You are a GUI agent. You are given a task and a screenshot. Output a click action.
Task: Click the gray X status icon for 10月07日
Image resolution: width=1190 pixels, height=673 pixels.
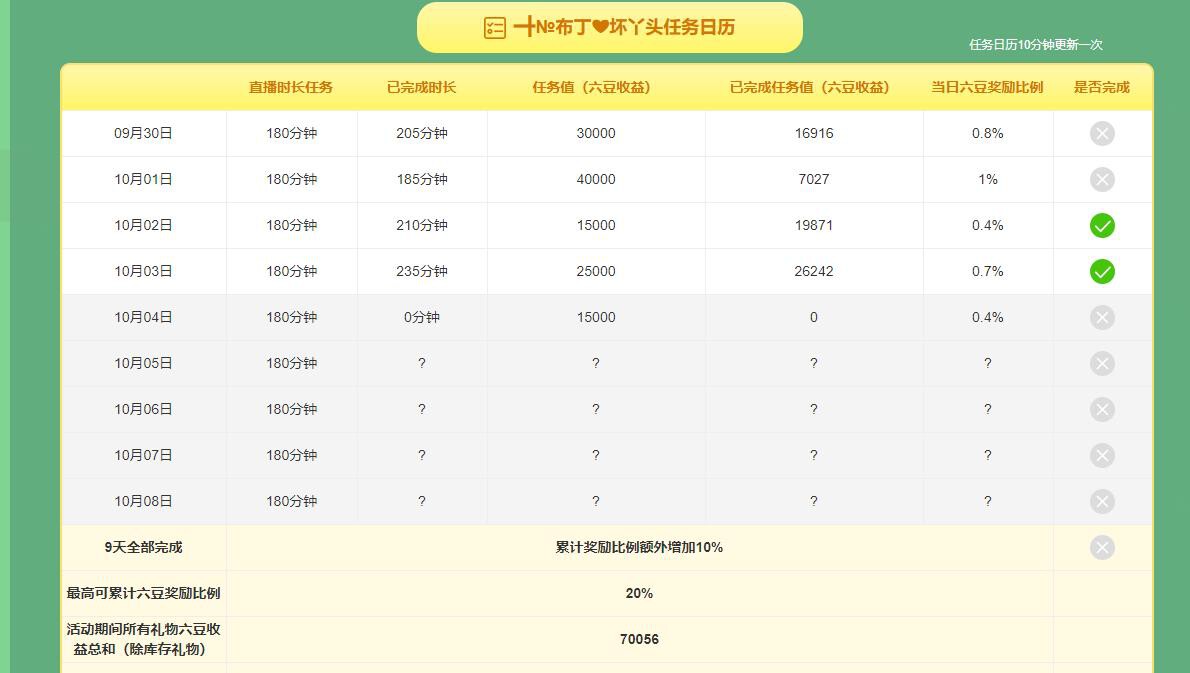pyautogui.click(x=1102, y=455)
